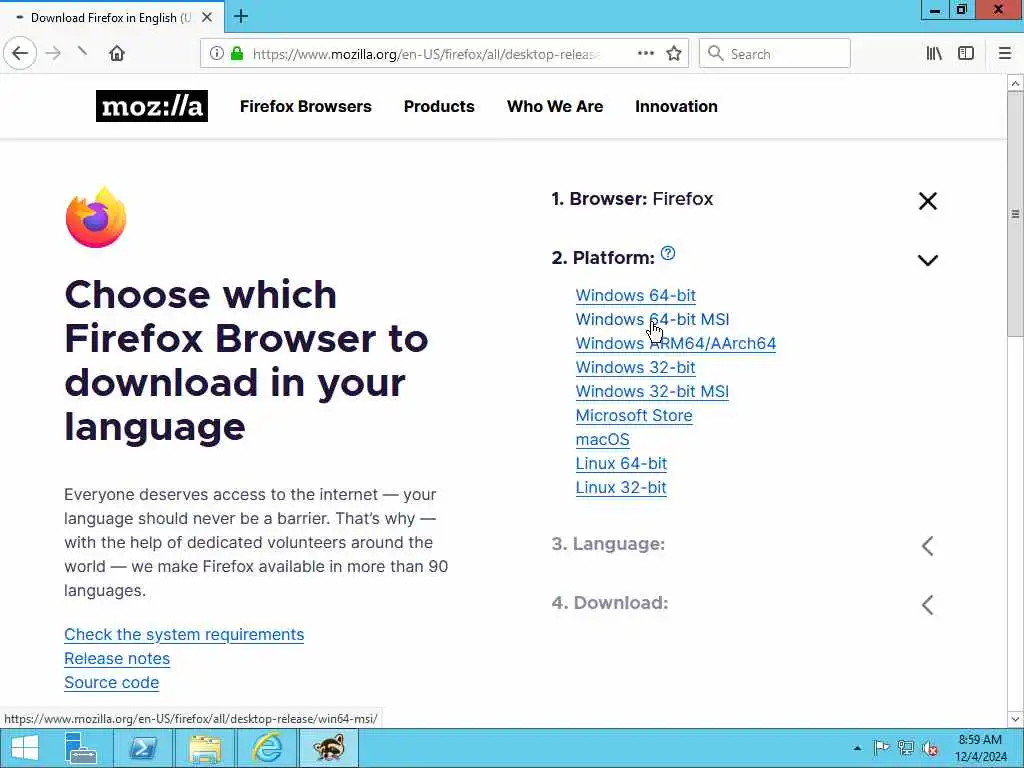The image size is (1024, 768).
Task: Choose the Windows 64-bit platform link
Action: [635, 295]
